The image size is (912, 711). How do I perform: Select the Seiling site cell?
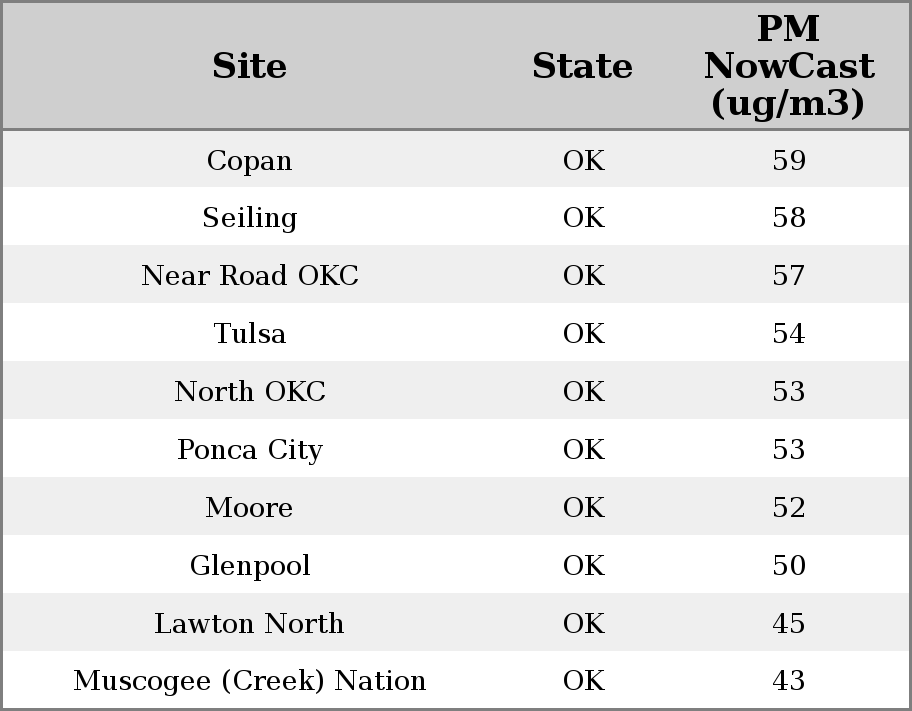(x=249, y=218)
